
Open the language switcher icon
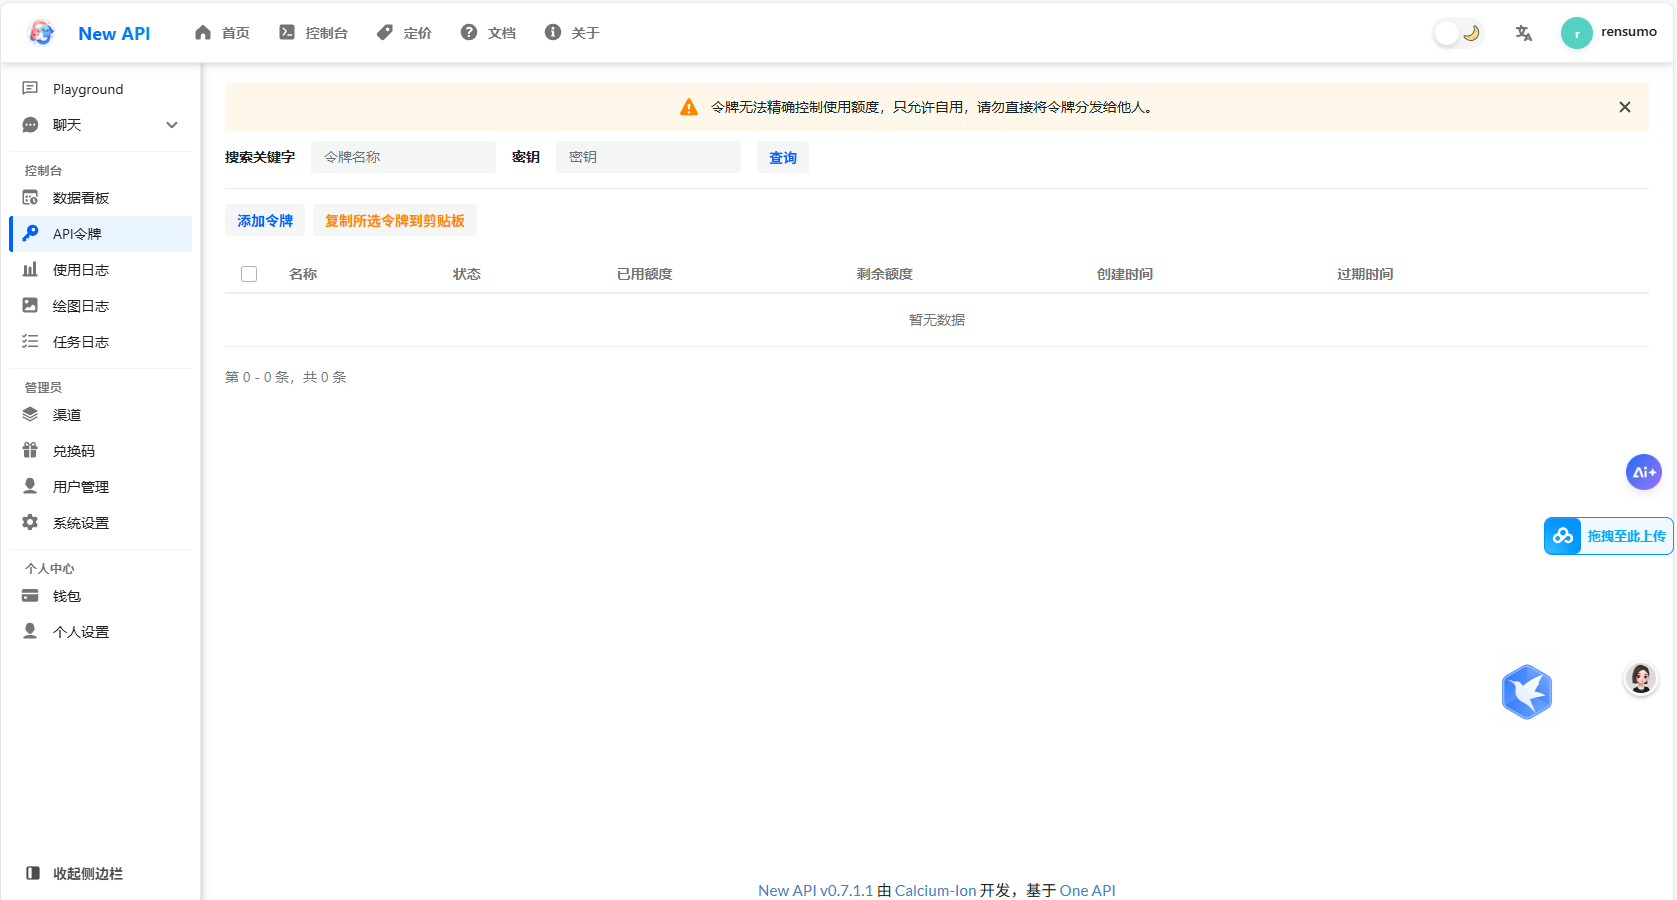tap(1523, 32)
